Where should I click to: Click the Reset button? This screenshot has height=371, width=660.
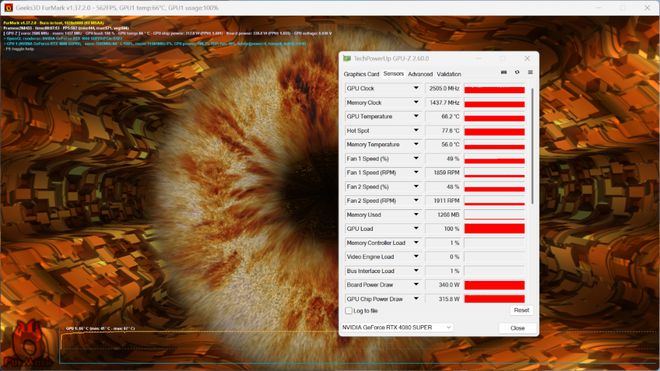[x=521, y=310]
